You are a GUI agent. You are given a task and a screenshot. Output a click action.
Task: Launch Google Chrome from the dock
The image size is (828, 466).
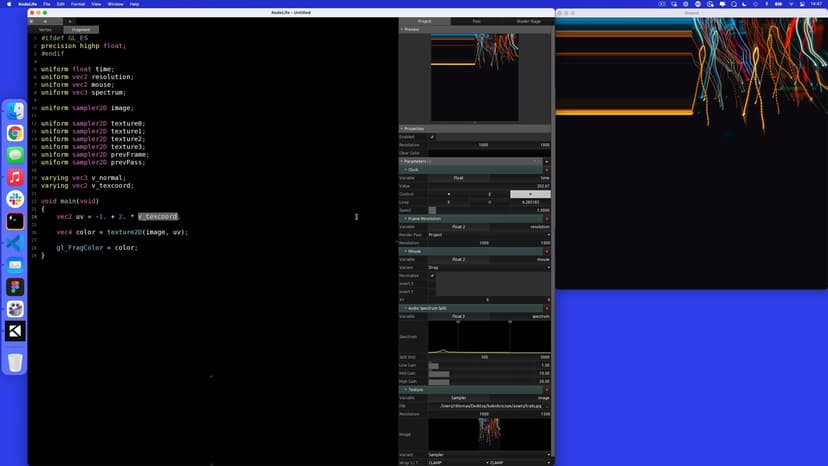tap(15, 133)
